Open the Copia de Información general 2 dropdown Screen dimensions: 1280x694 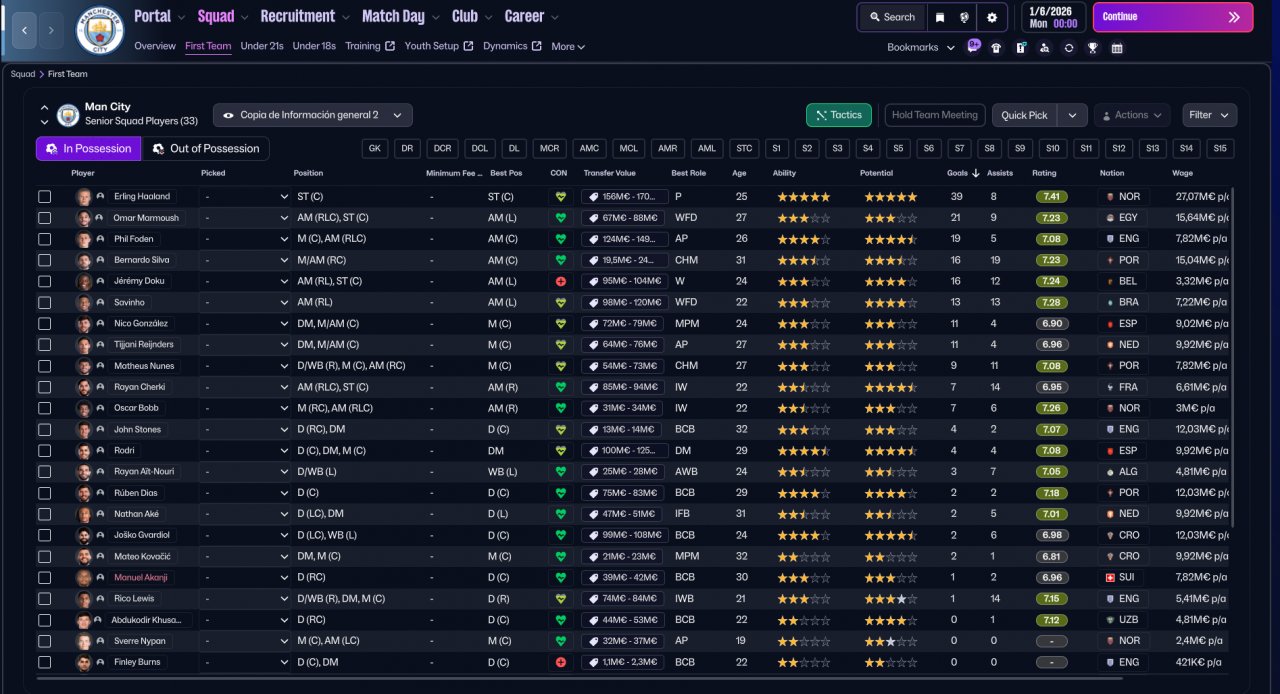(313, 115)
